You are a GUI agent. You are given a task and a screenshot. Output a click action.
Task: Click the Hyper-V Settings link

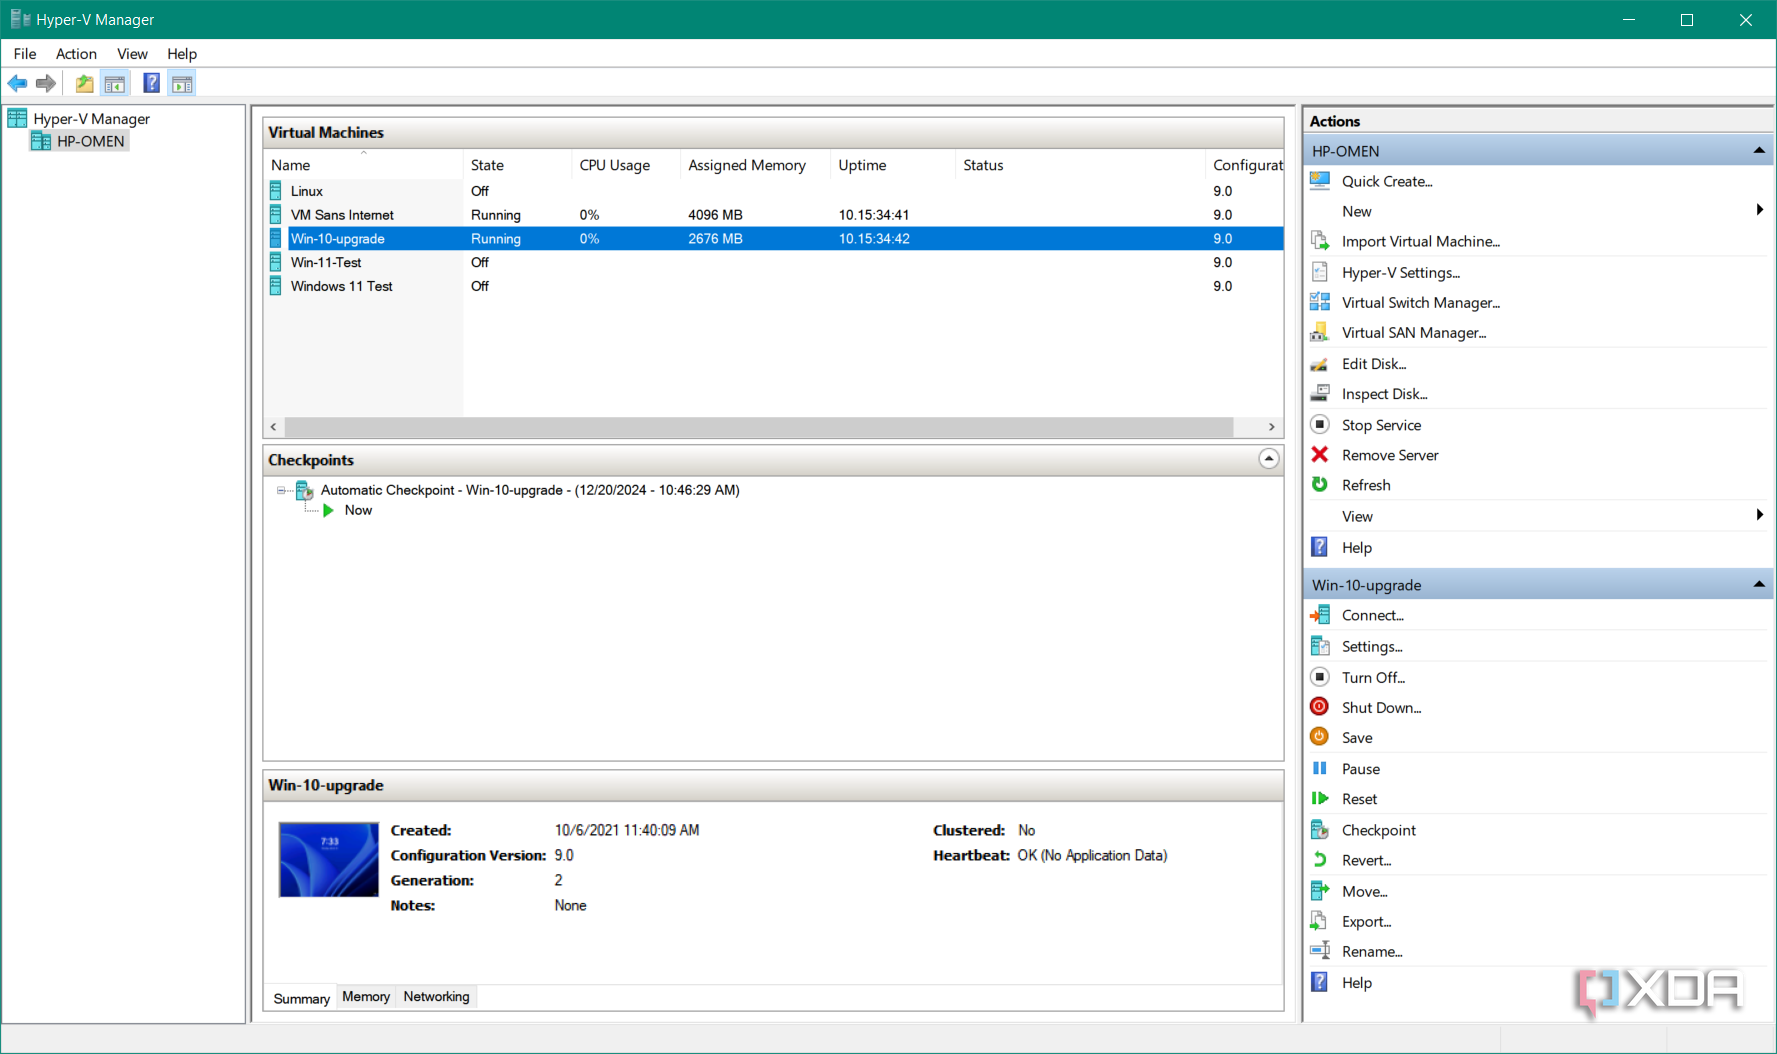coord(1400,272)
